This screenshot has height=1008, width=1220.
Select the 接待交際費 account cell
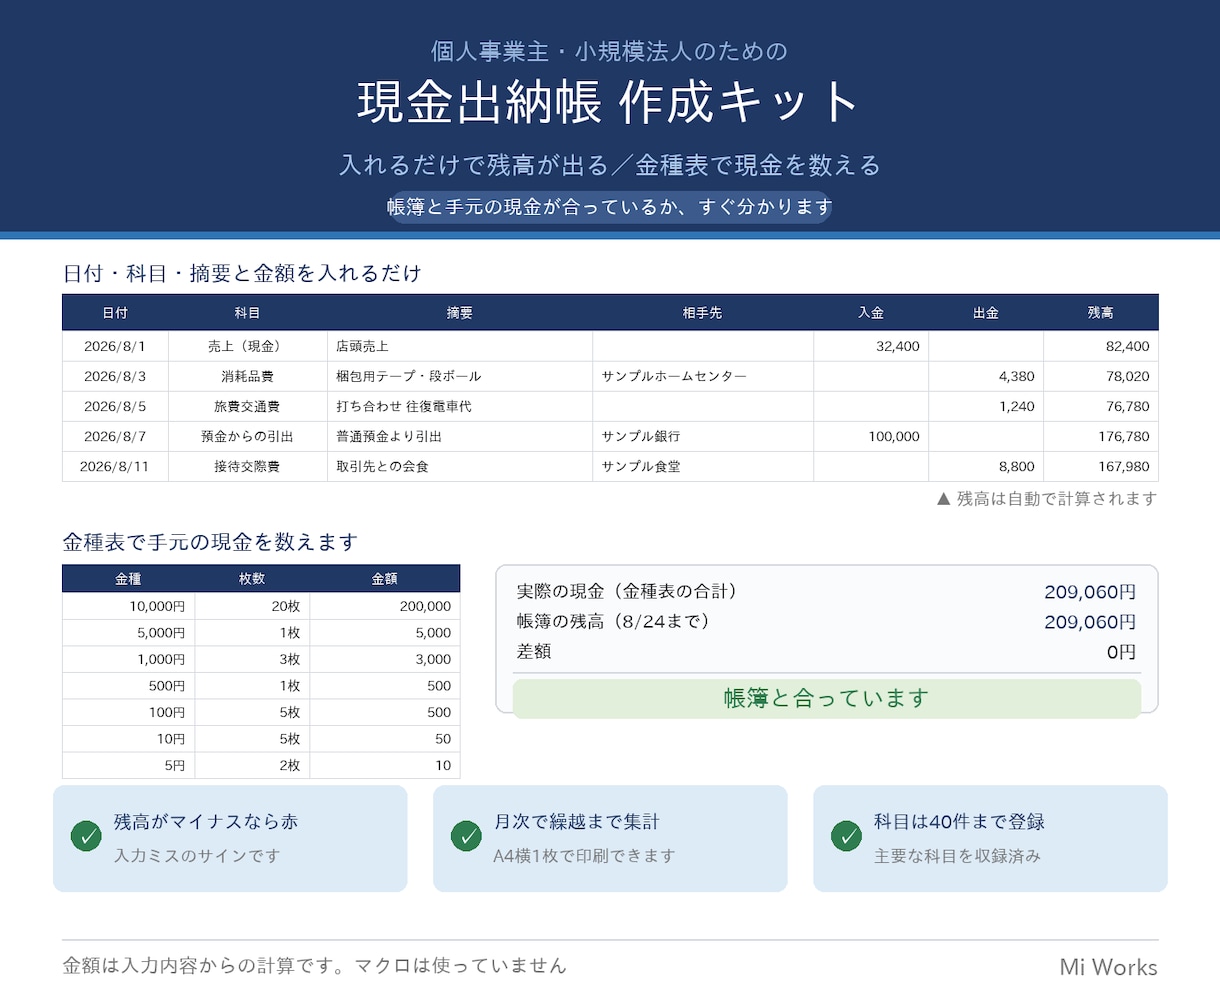pyautogui.click(x=247, y=466)
